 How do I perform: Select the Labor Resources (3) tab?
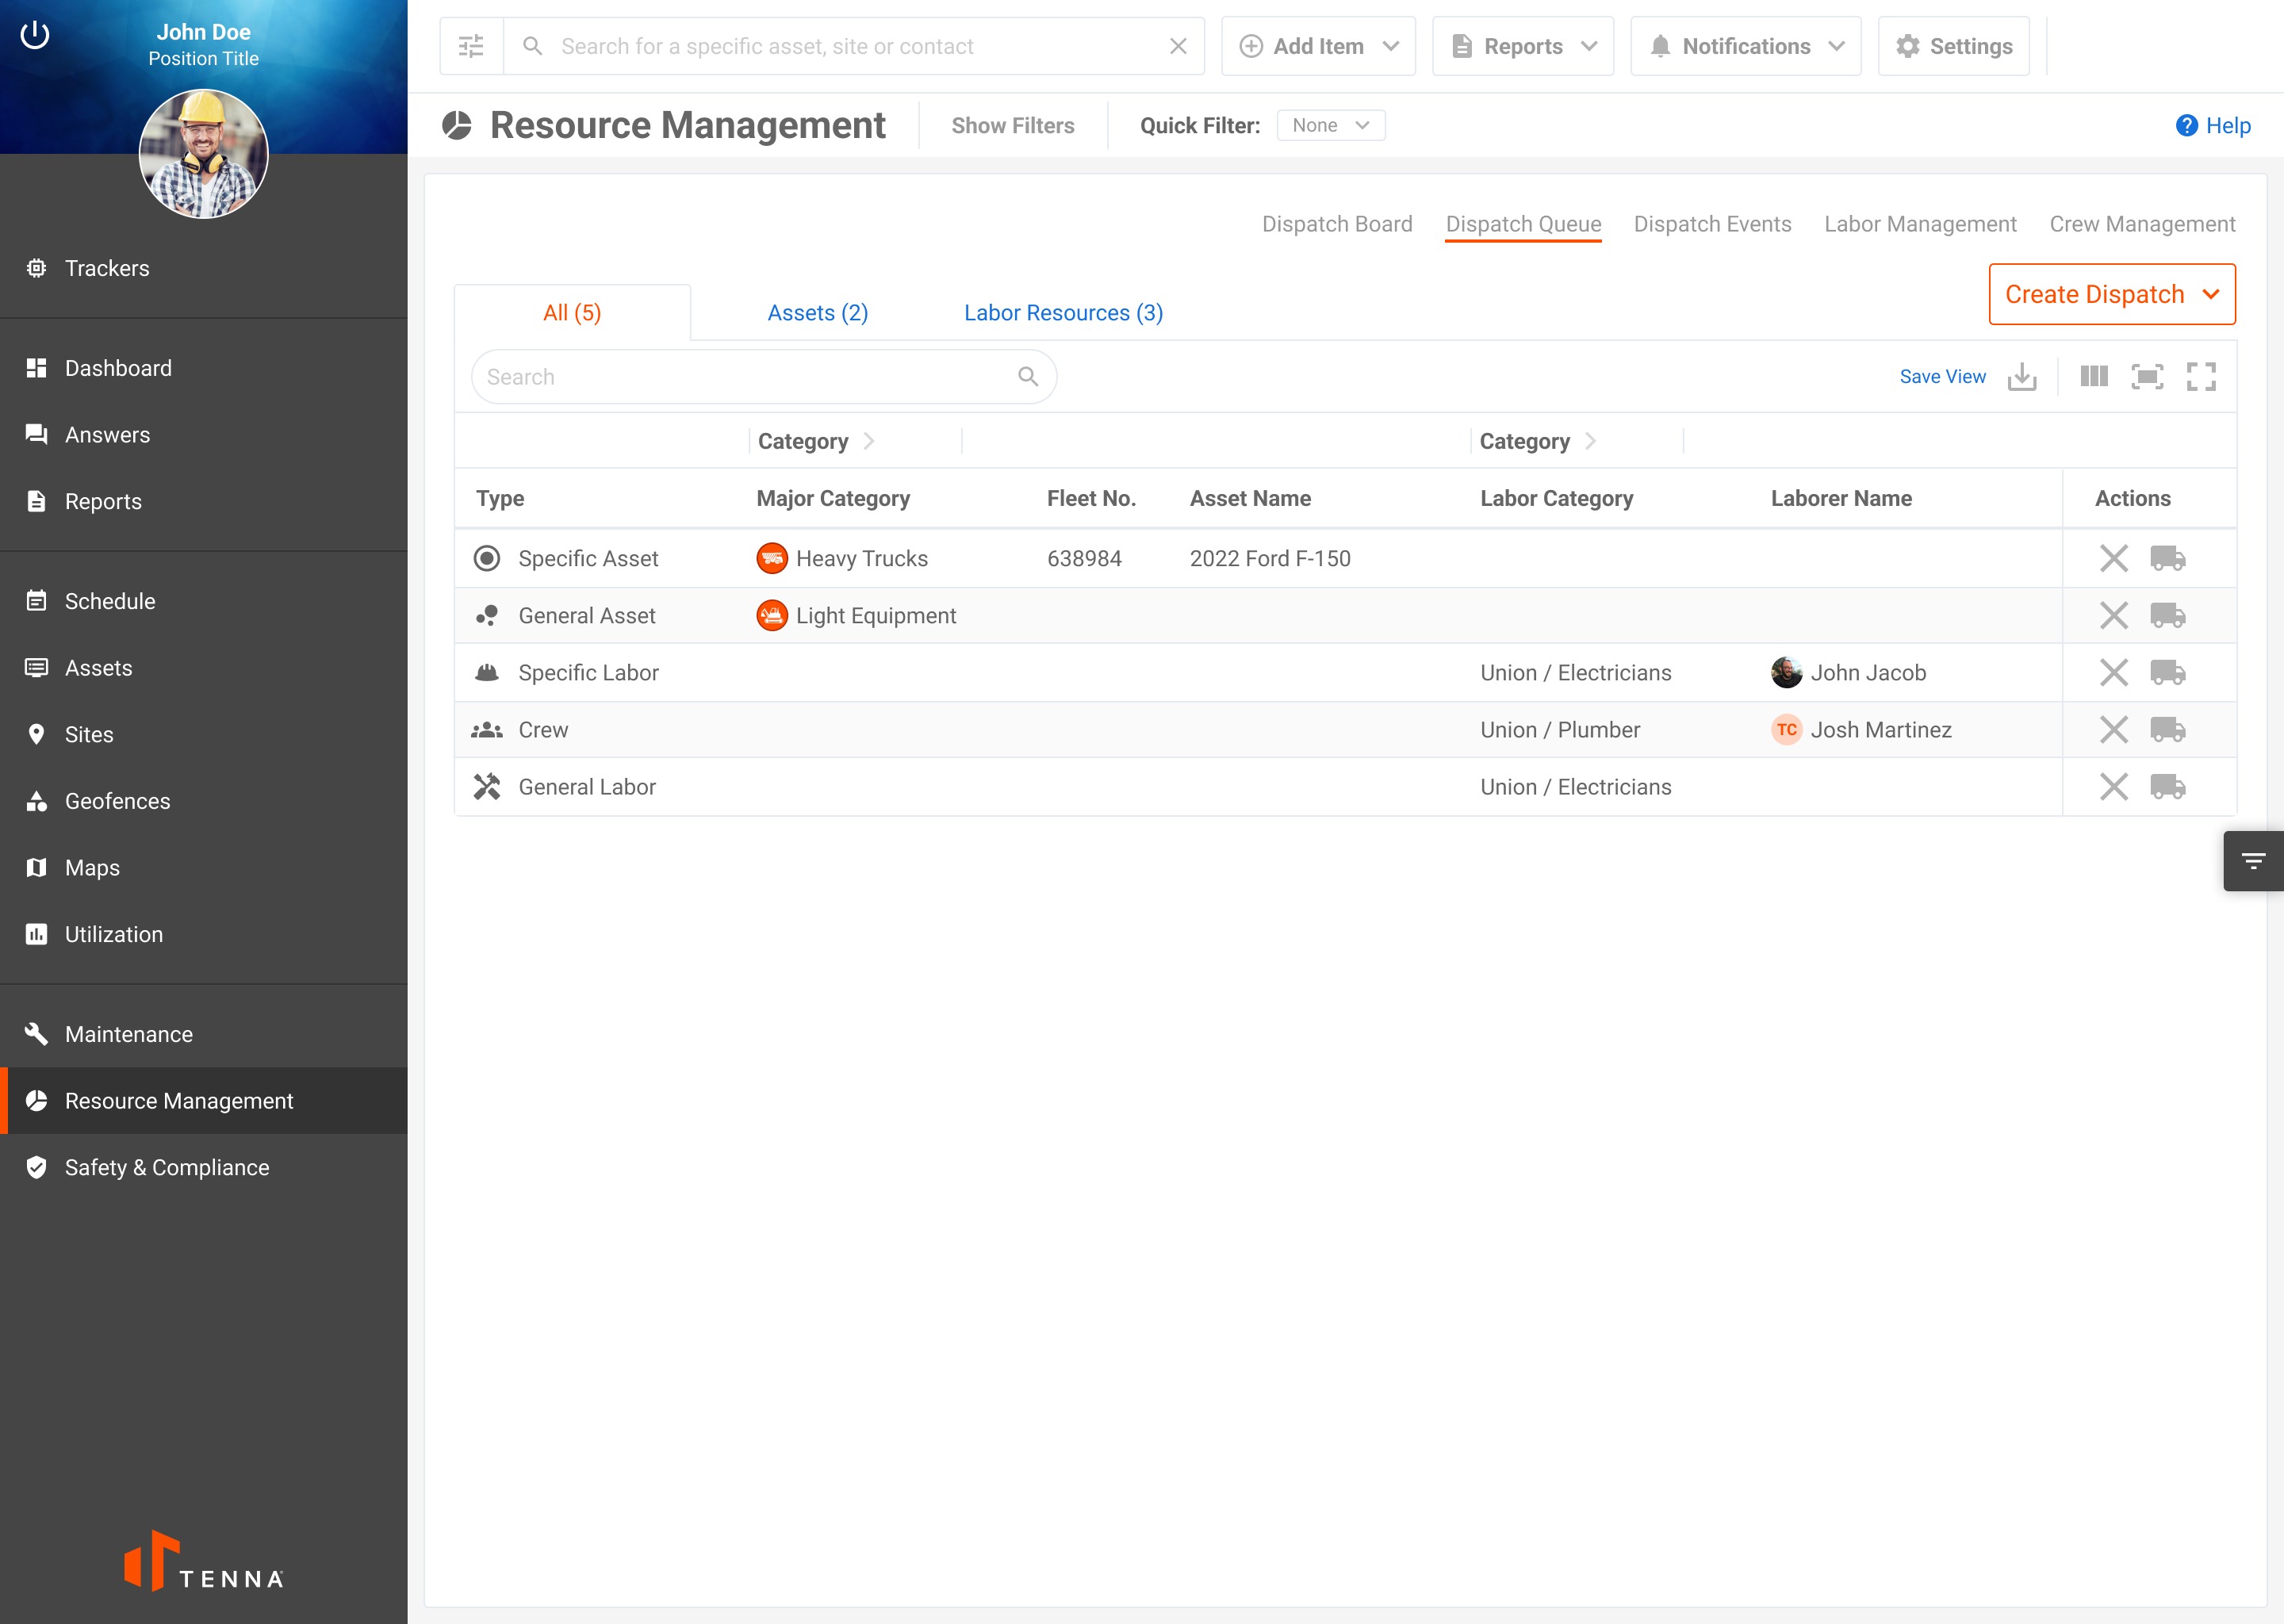(x=1063, y=313)
